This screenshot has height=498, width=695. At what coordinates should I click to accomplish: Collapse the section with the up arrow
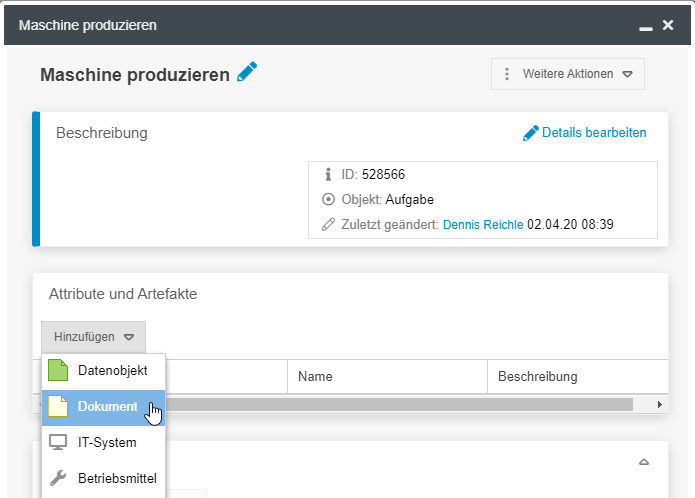pyautogui.click(x=644, y=462)
